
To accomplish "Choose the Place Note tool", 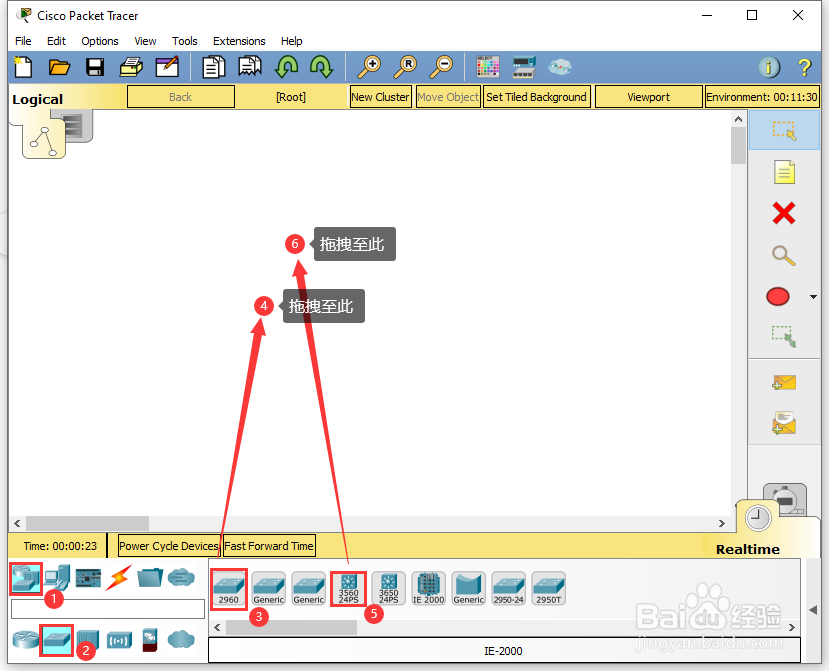I will [784, 172].
